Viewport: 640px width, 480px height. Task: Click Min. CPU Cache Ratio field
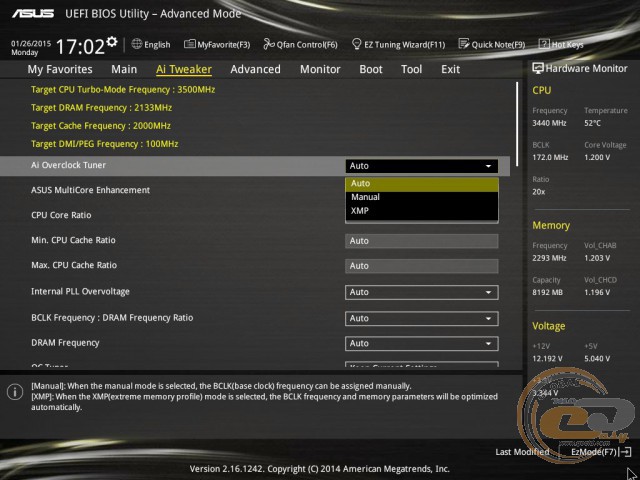[x=422, y=241]
